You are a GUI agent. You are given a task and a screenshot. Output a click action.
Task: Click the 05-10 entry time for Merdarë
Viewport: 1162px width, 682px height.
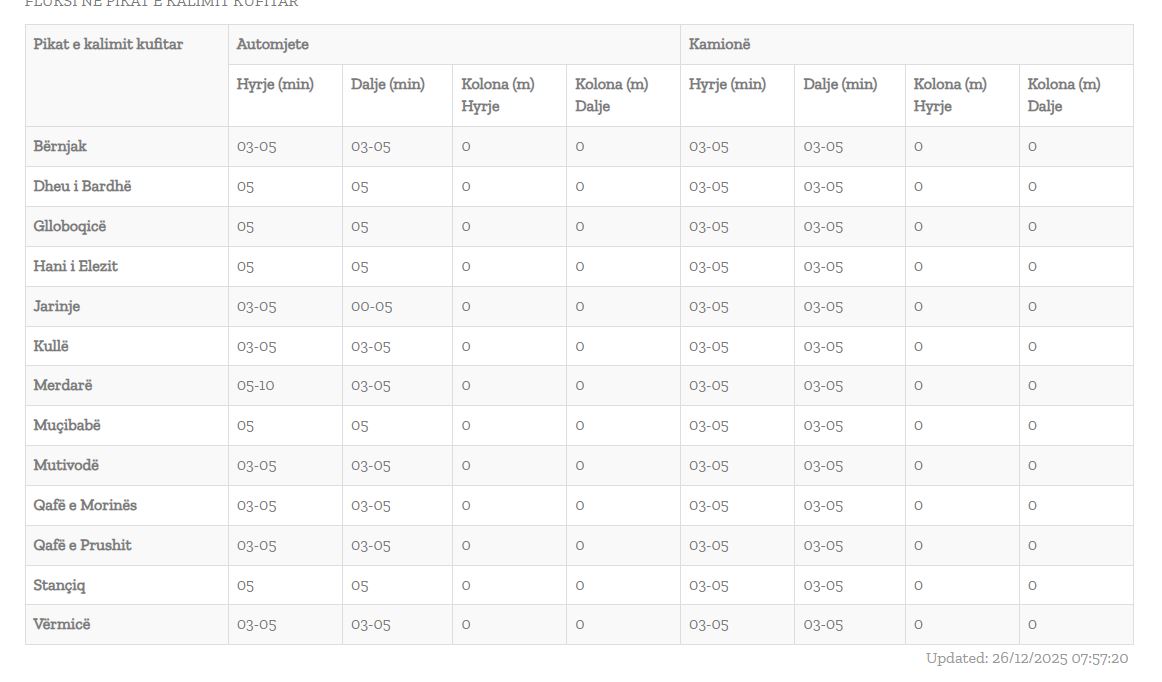click(x=256, y=385)
